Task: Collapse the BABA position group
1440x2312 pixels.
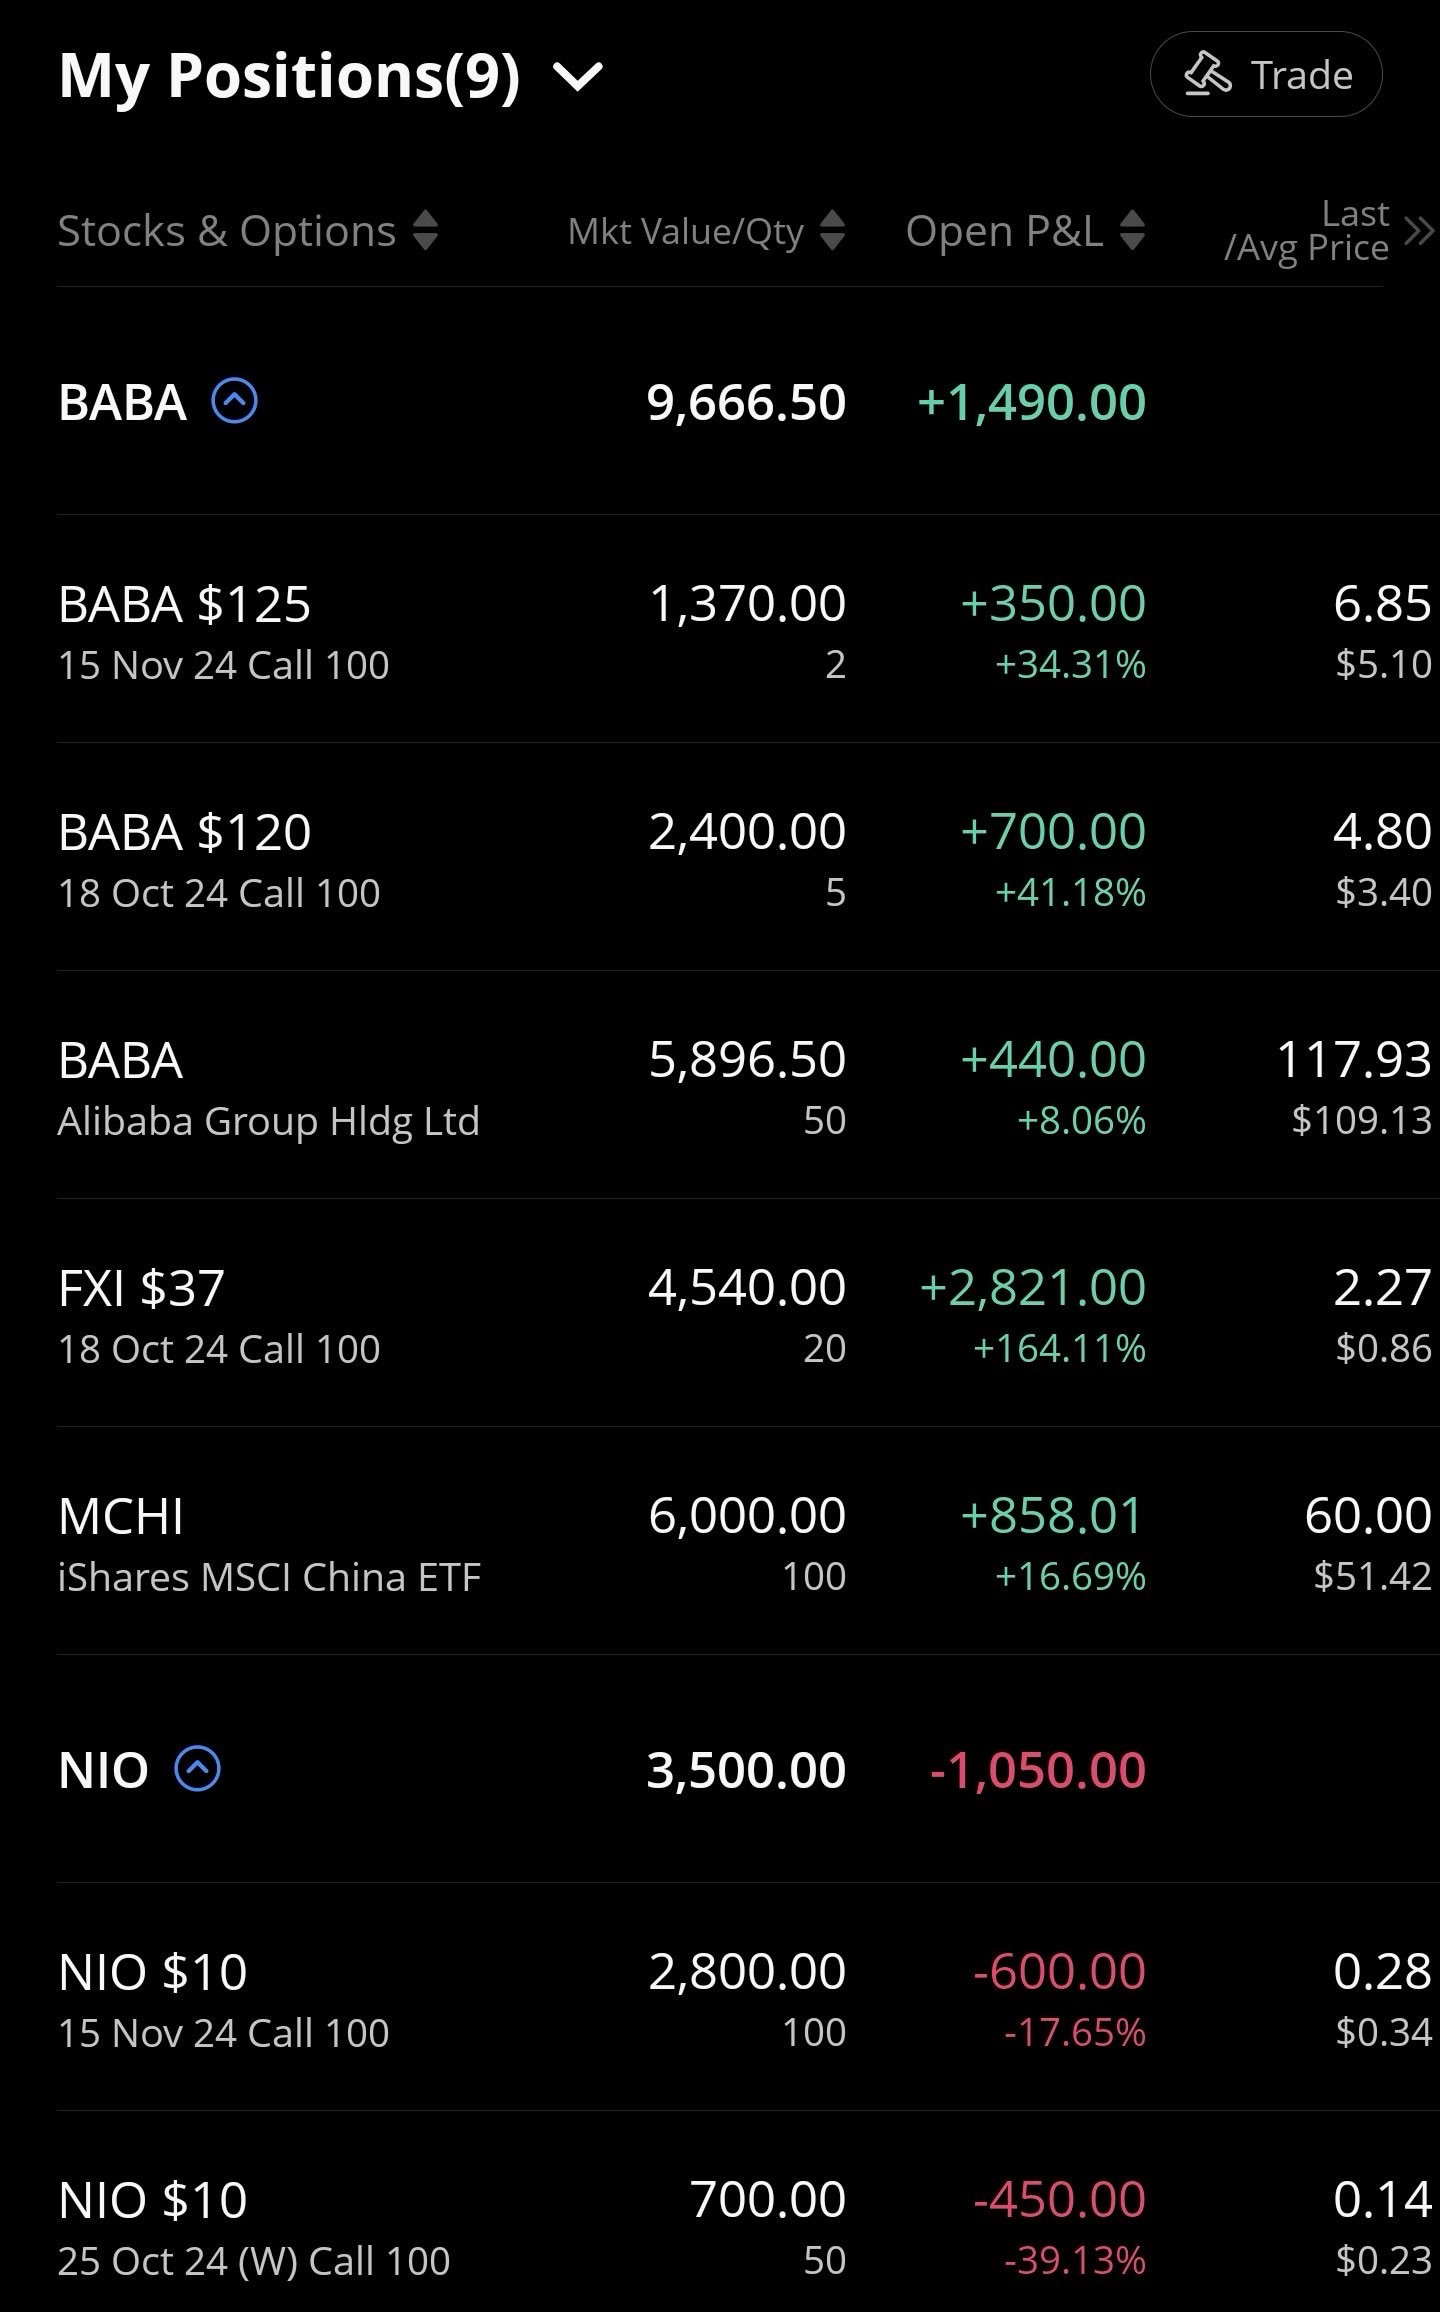Action: pos(234,402)
